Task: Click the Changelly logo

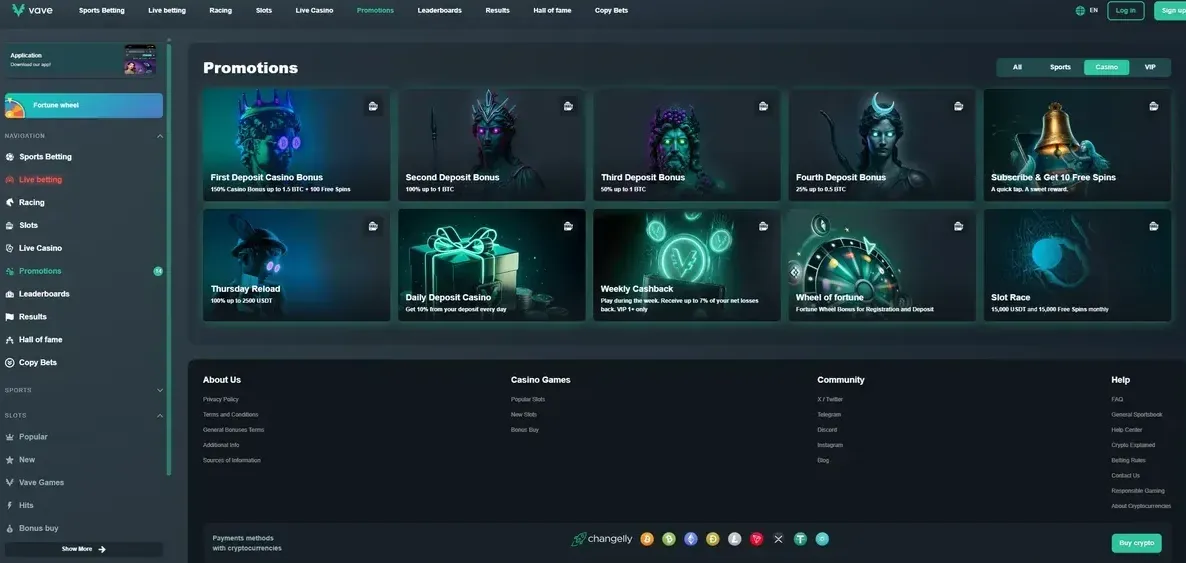Action: [601, 539]
